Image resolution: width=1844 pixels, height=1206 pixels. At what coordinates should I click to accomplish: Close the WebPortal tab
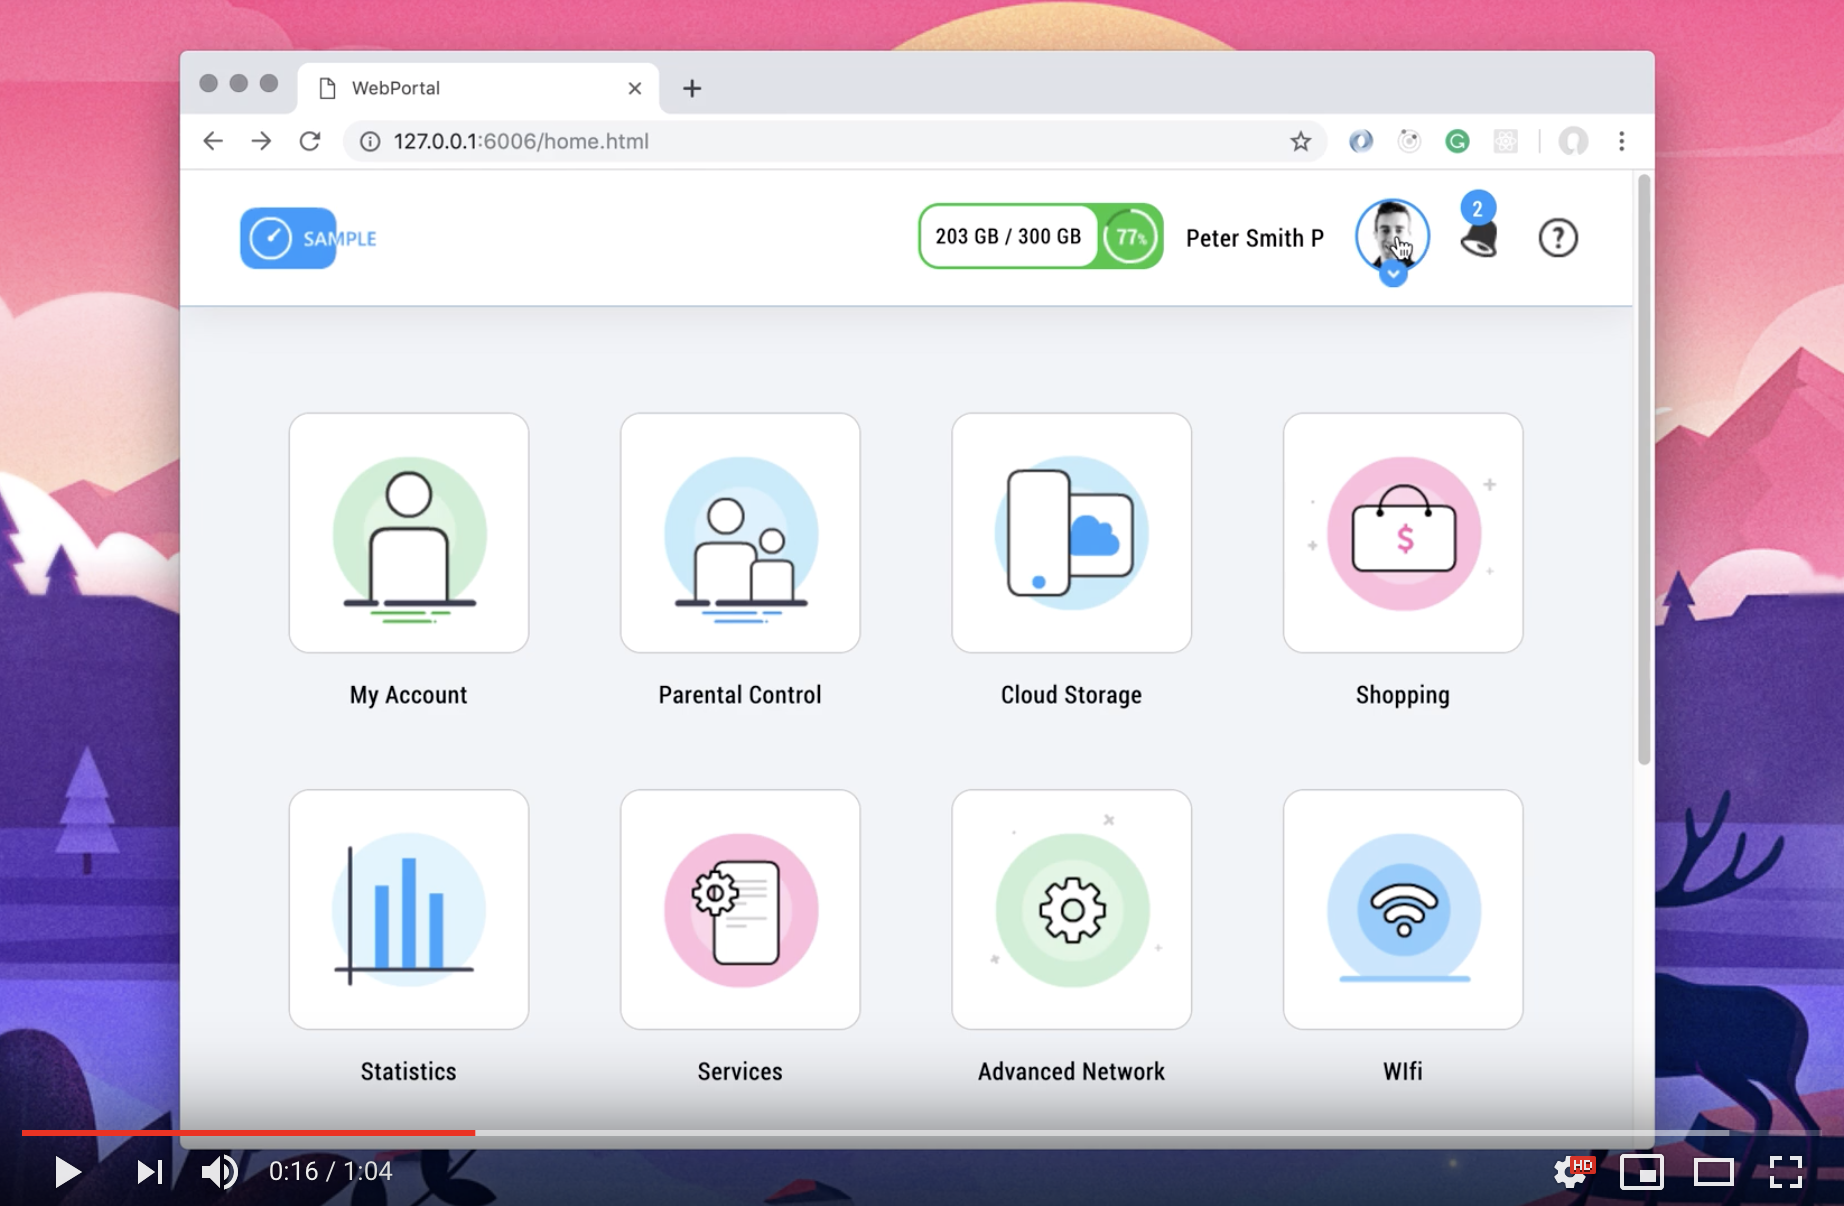(x=635, y=88)
